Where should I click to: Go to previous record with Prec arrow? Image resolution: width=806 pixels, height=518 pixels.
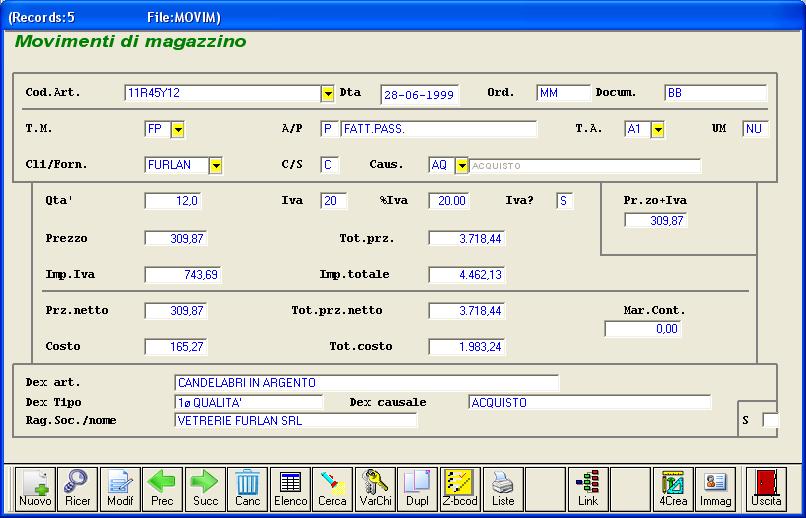(162, 489)
